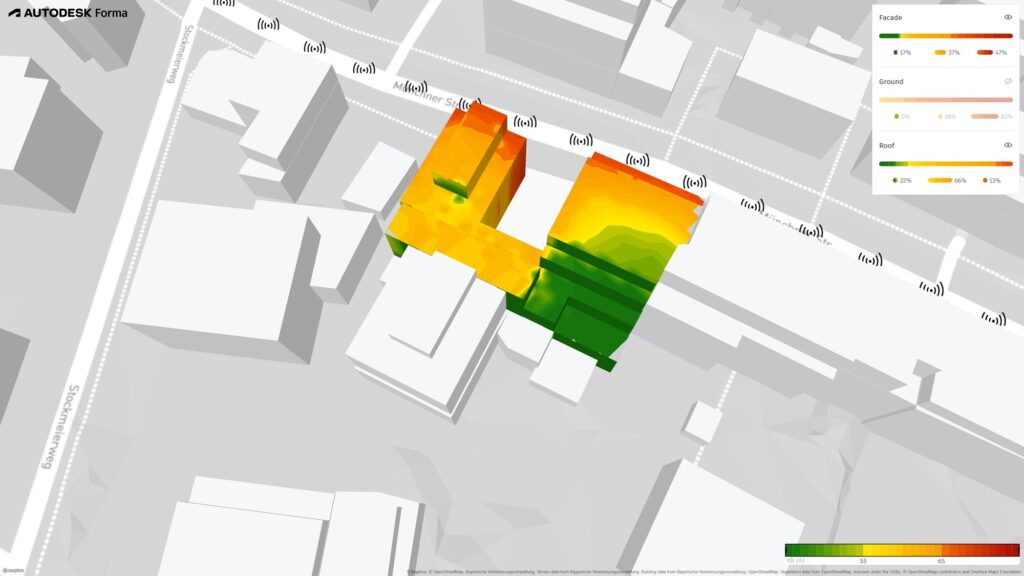Toggle Facade results visibility eye icon
Image resolution: width=1024 pixels, height=576 pixels.
1008,18
